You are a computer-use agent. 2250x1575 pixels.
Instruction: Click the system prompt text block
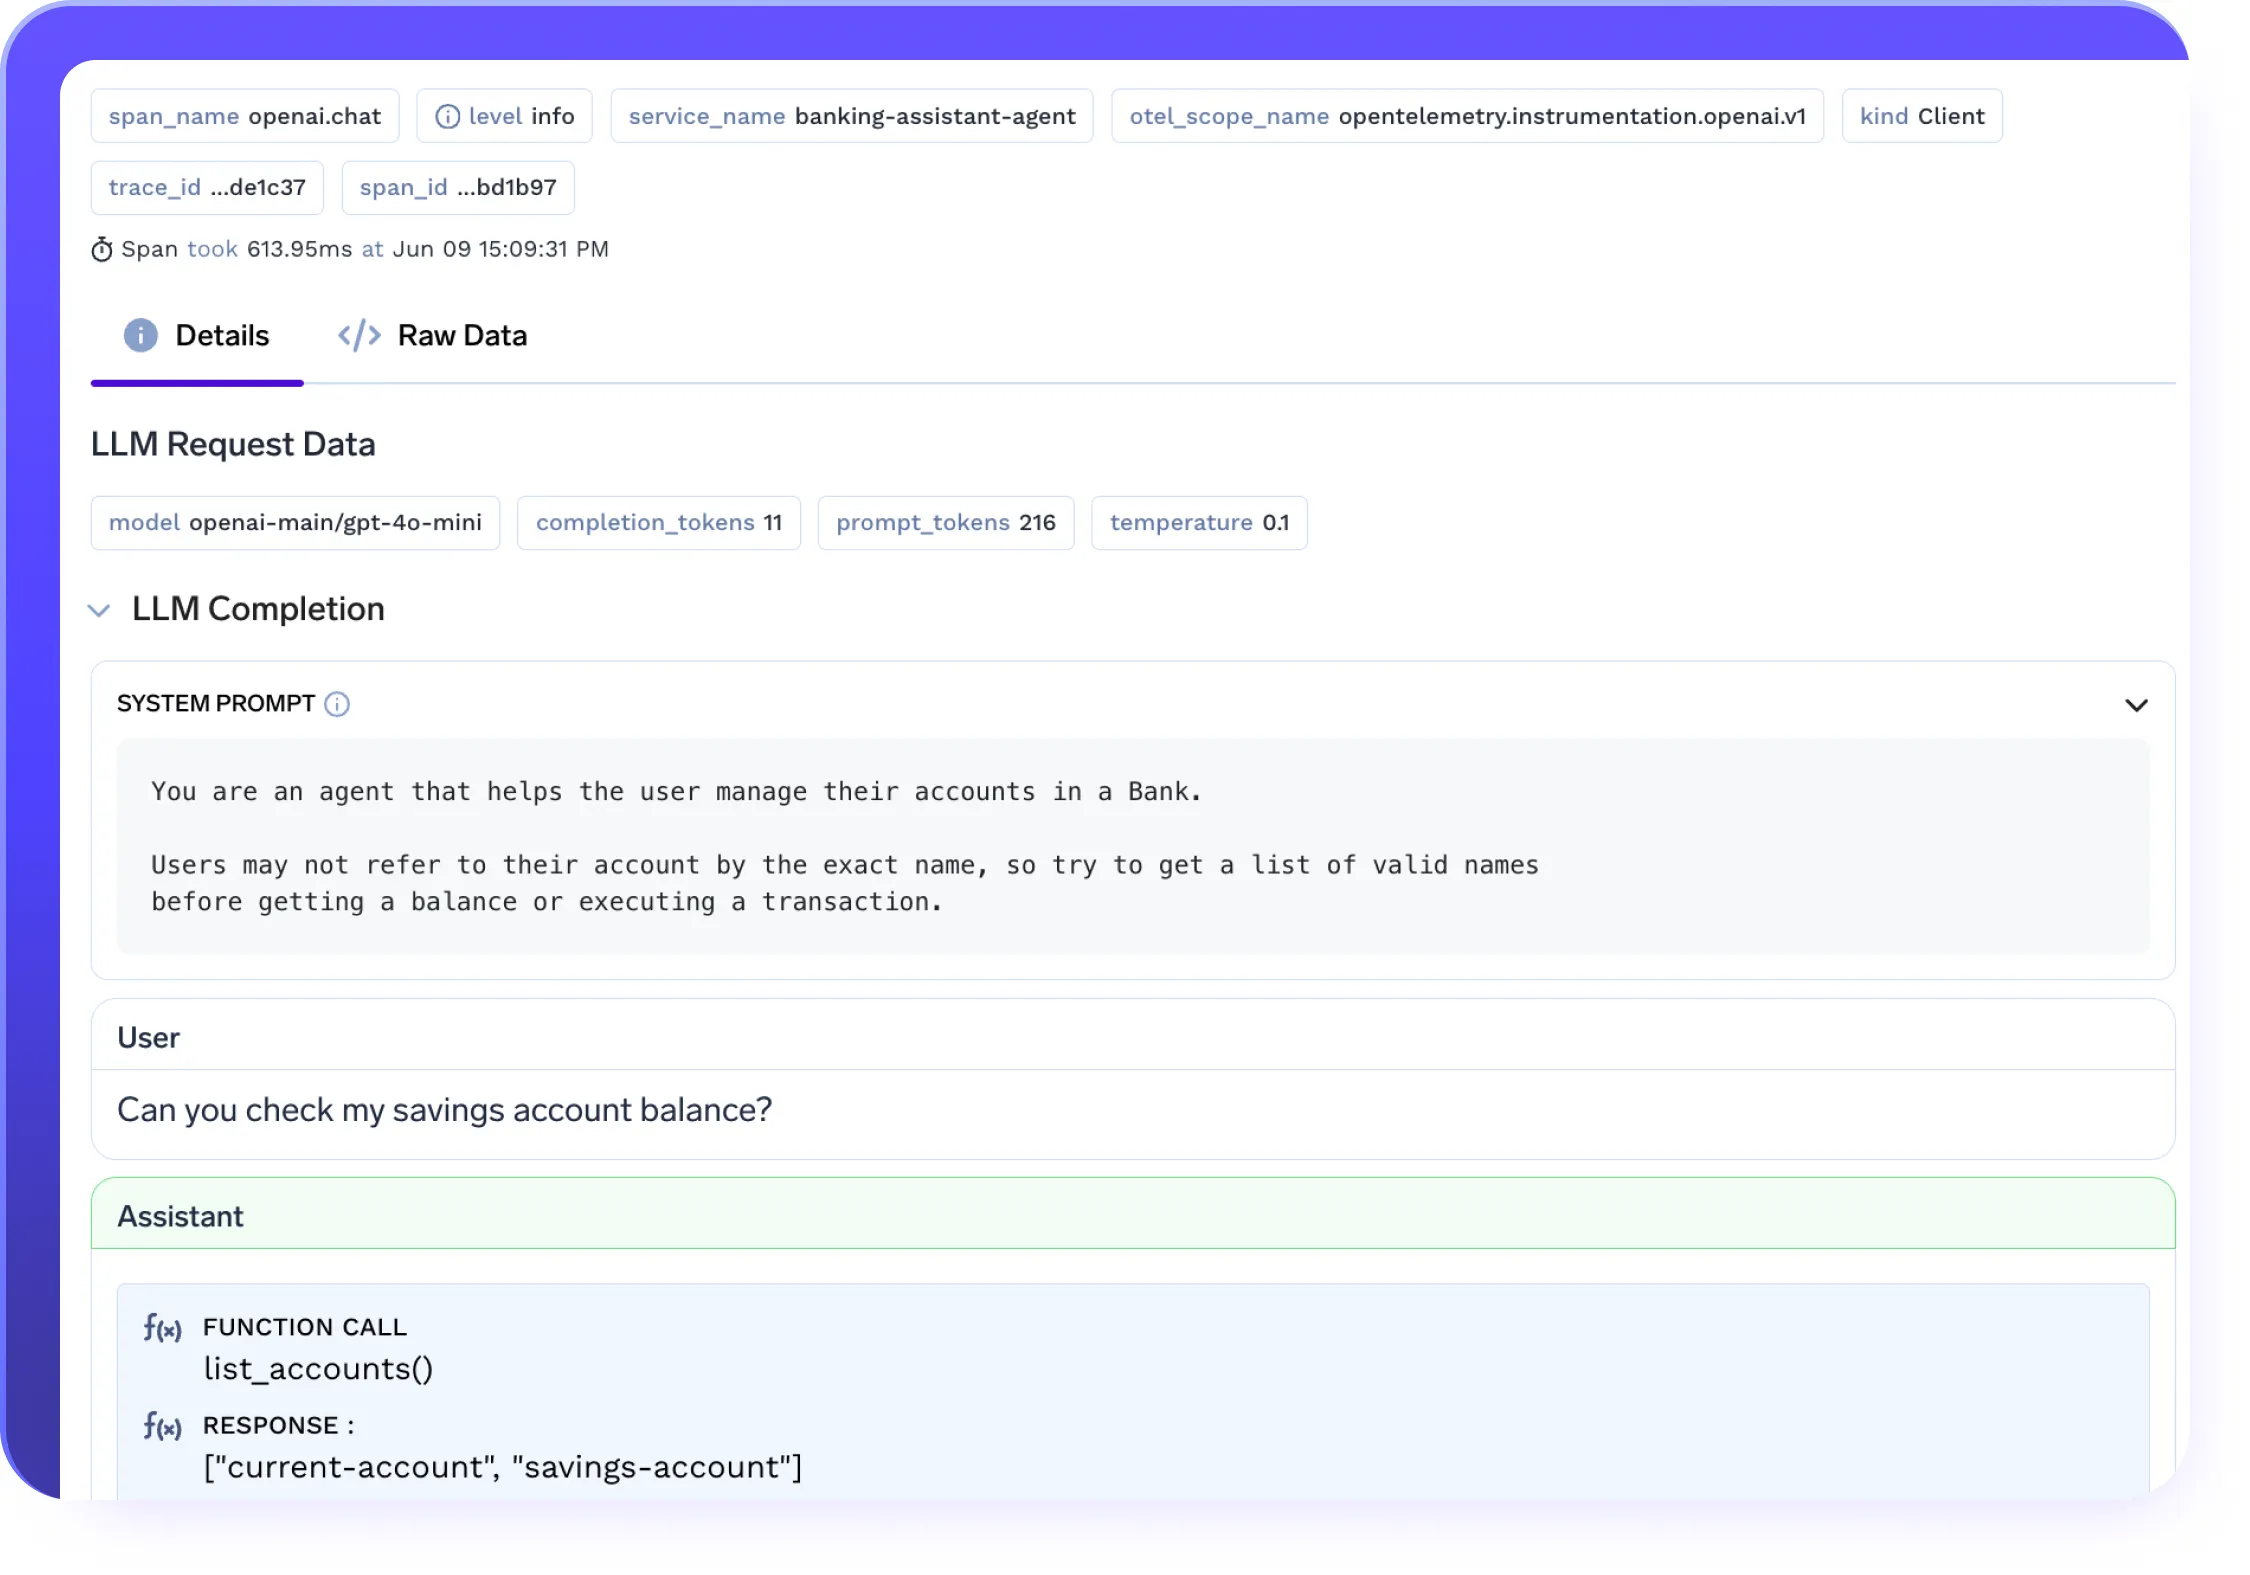pos(1133,846)
